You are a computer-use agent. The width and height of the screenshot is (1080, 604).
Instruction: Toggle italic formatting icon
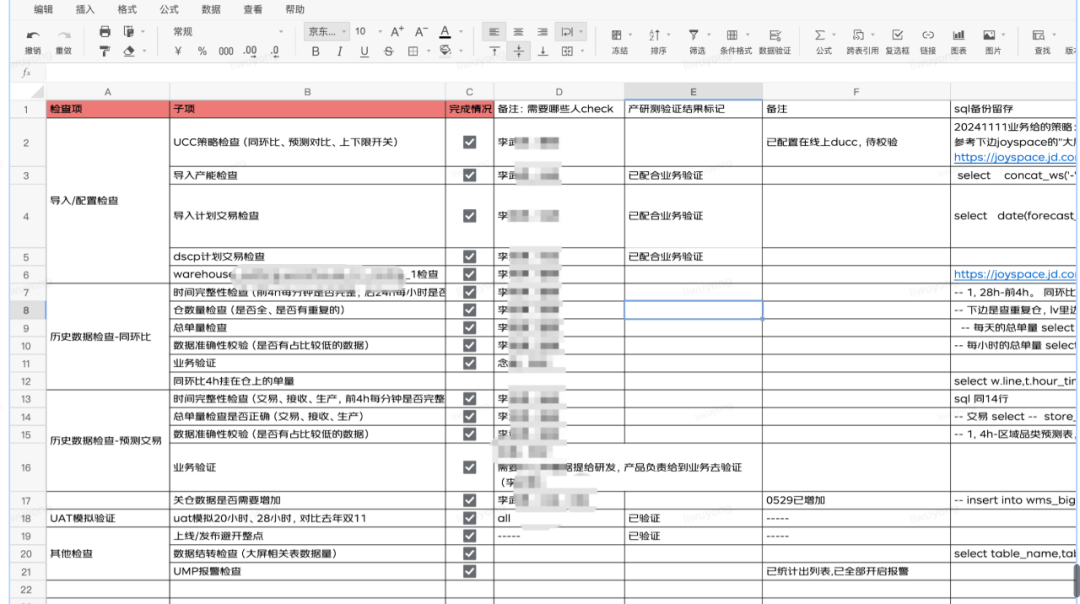click(x=340, y=51)
